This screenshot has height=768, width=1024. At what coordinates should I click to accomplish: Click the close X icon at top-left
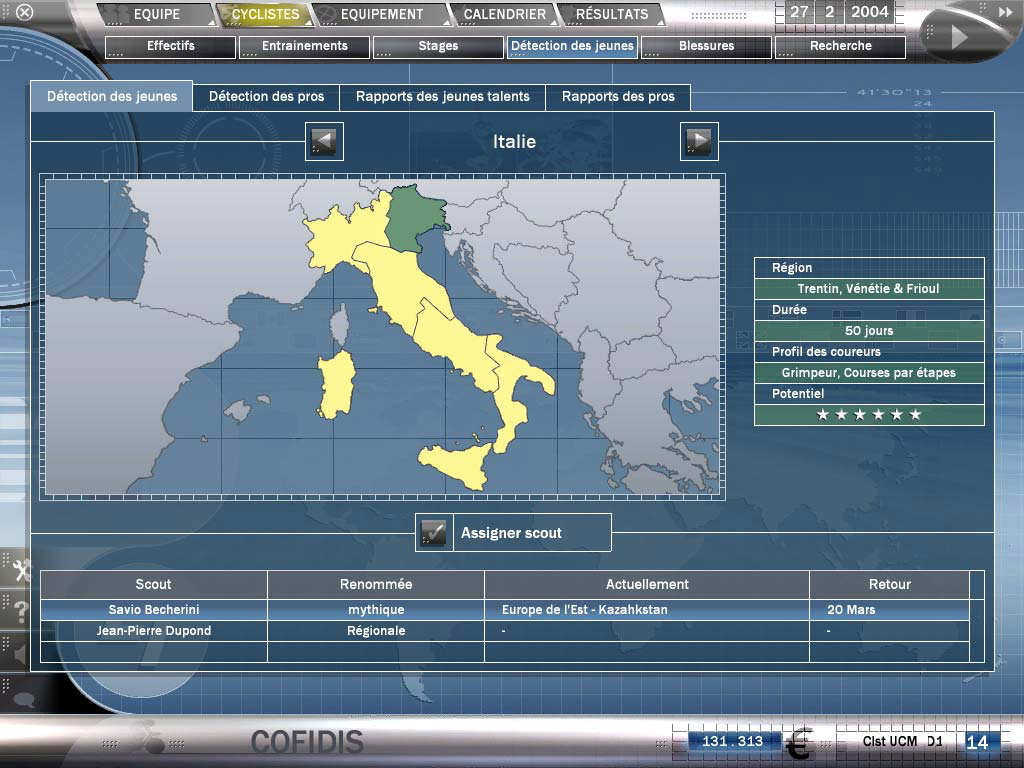(x=25, y=13)
